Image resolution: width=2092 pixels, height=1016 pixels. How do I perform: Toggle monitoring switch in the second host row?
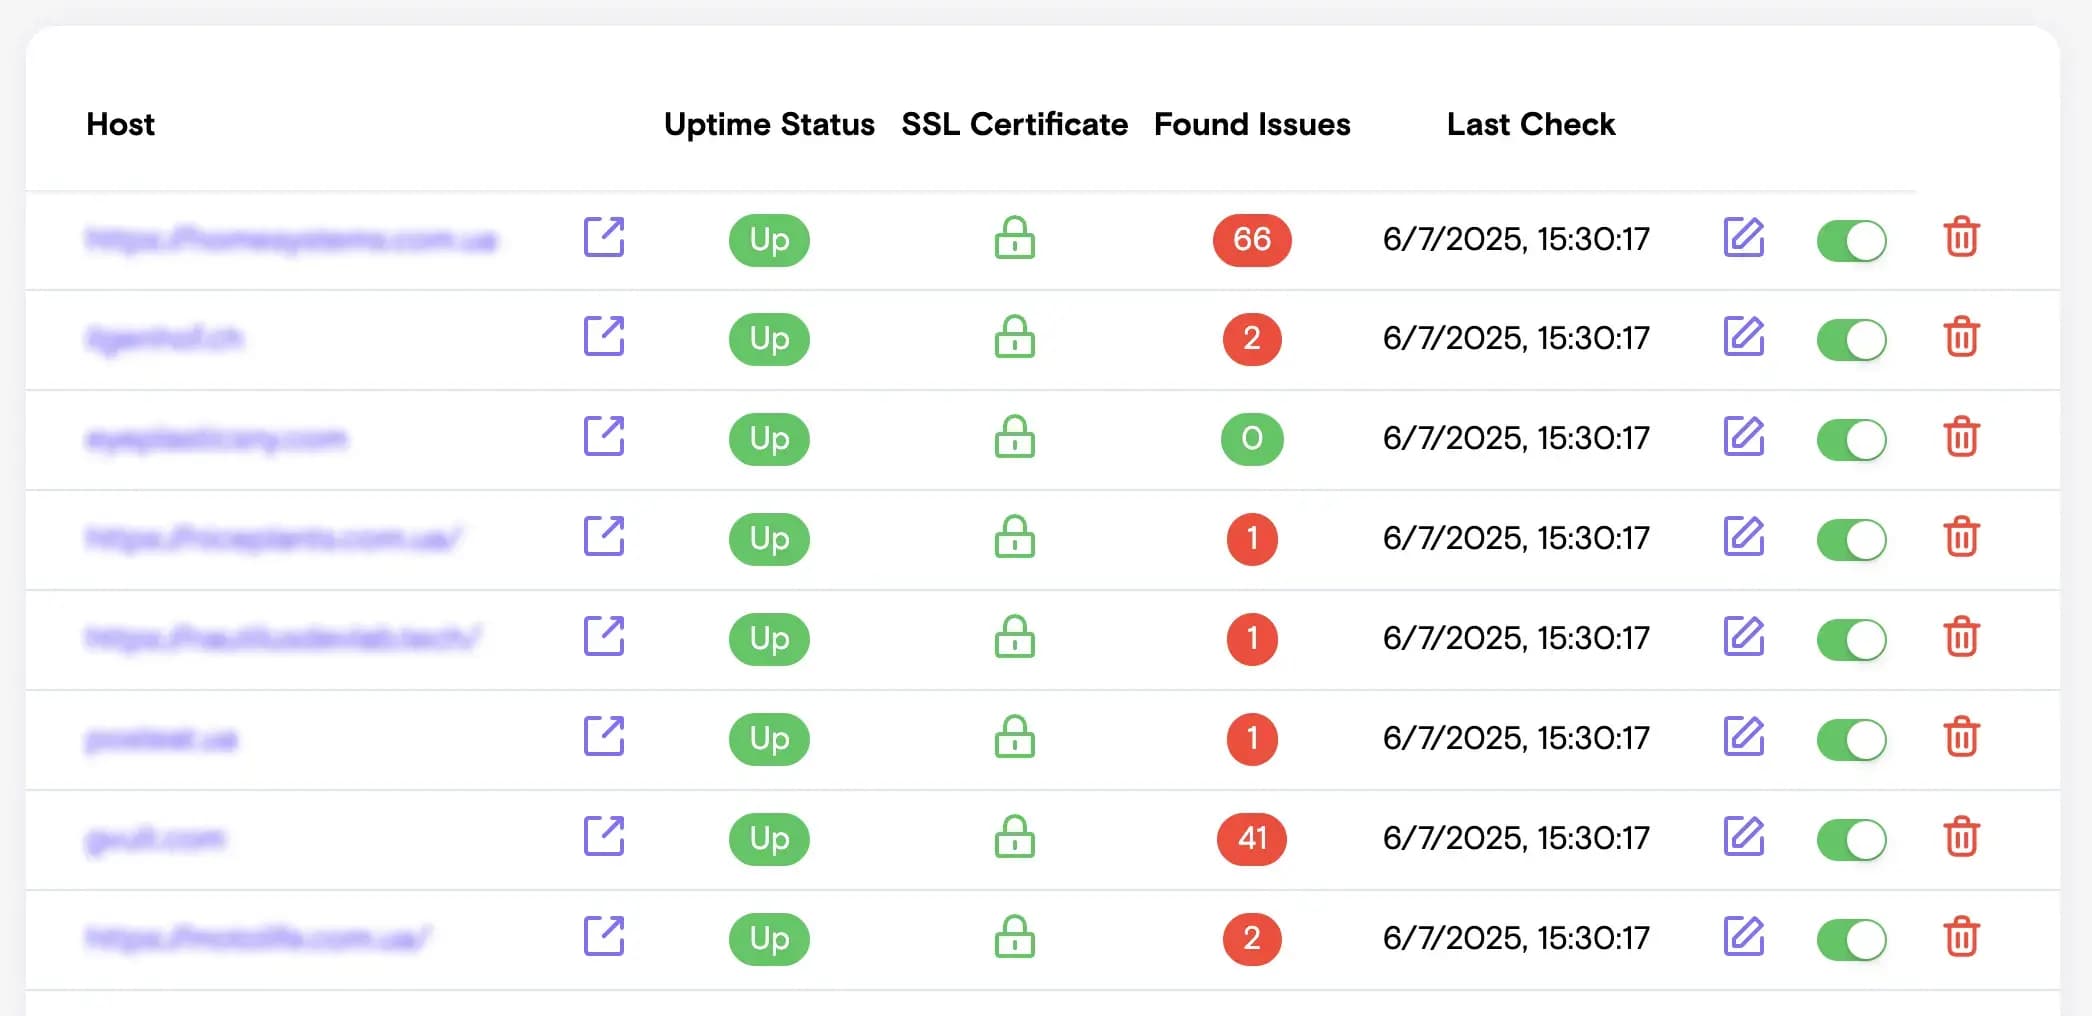(x=1852, y=340)
